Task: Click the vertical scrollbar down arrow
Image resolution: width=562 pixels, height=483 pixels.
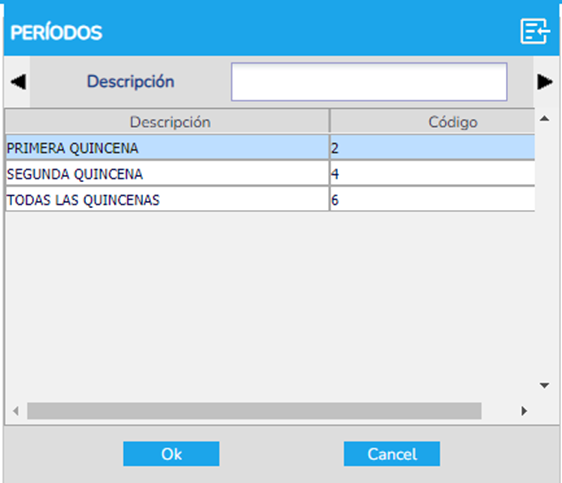Action: pyautogui.click(x=544, y=386)
